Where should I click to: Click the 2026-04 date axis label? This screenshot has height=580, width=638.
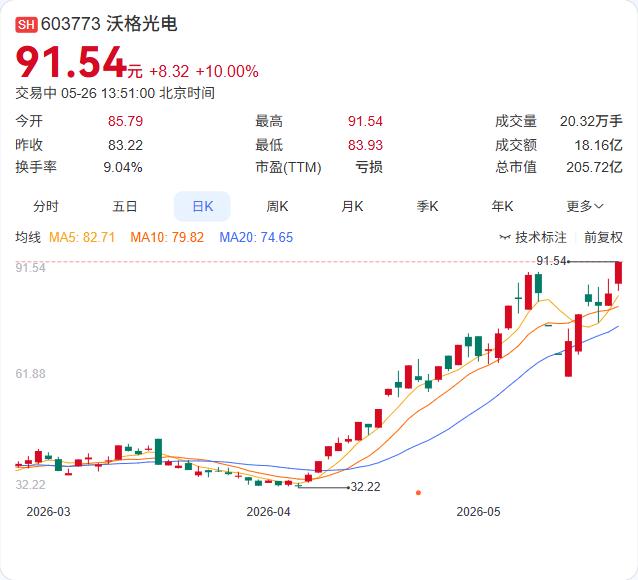tap(268, 512)
